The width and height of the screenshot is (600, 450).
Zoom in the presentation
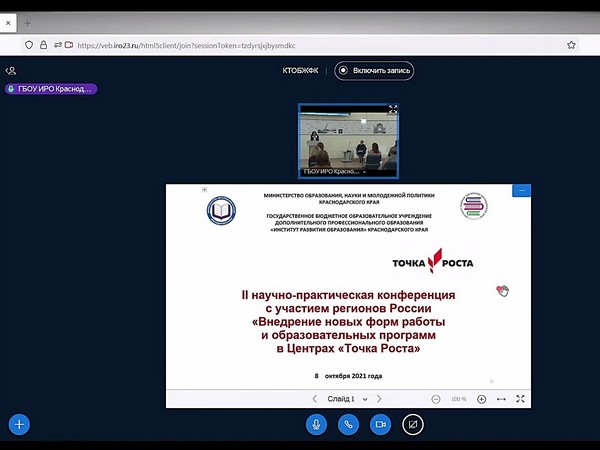click(481, 399)
